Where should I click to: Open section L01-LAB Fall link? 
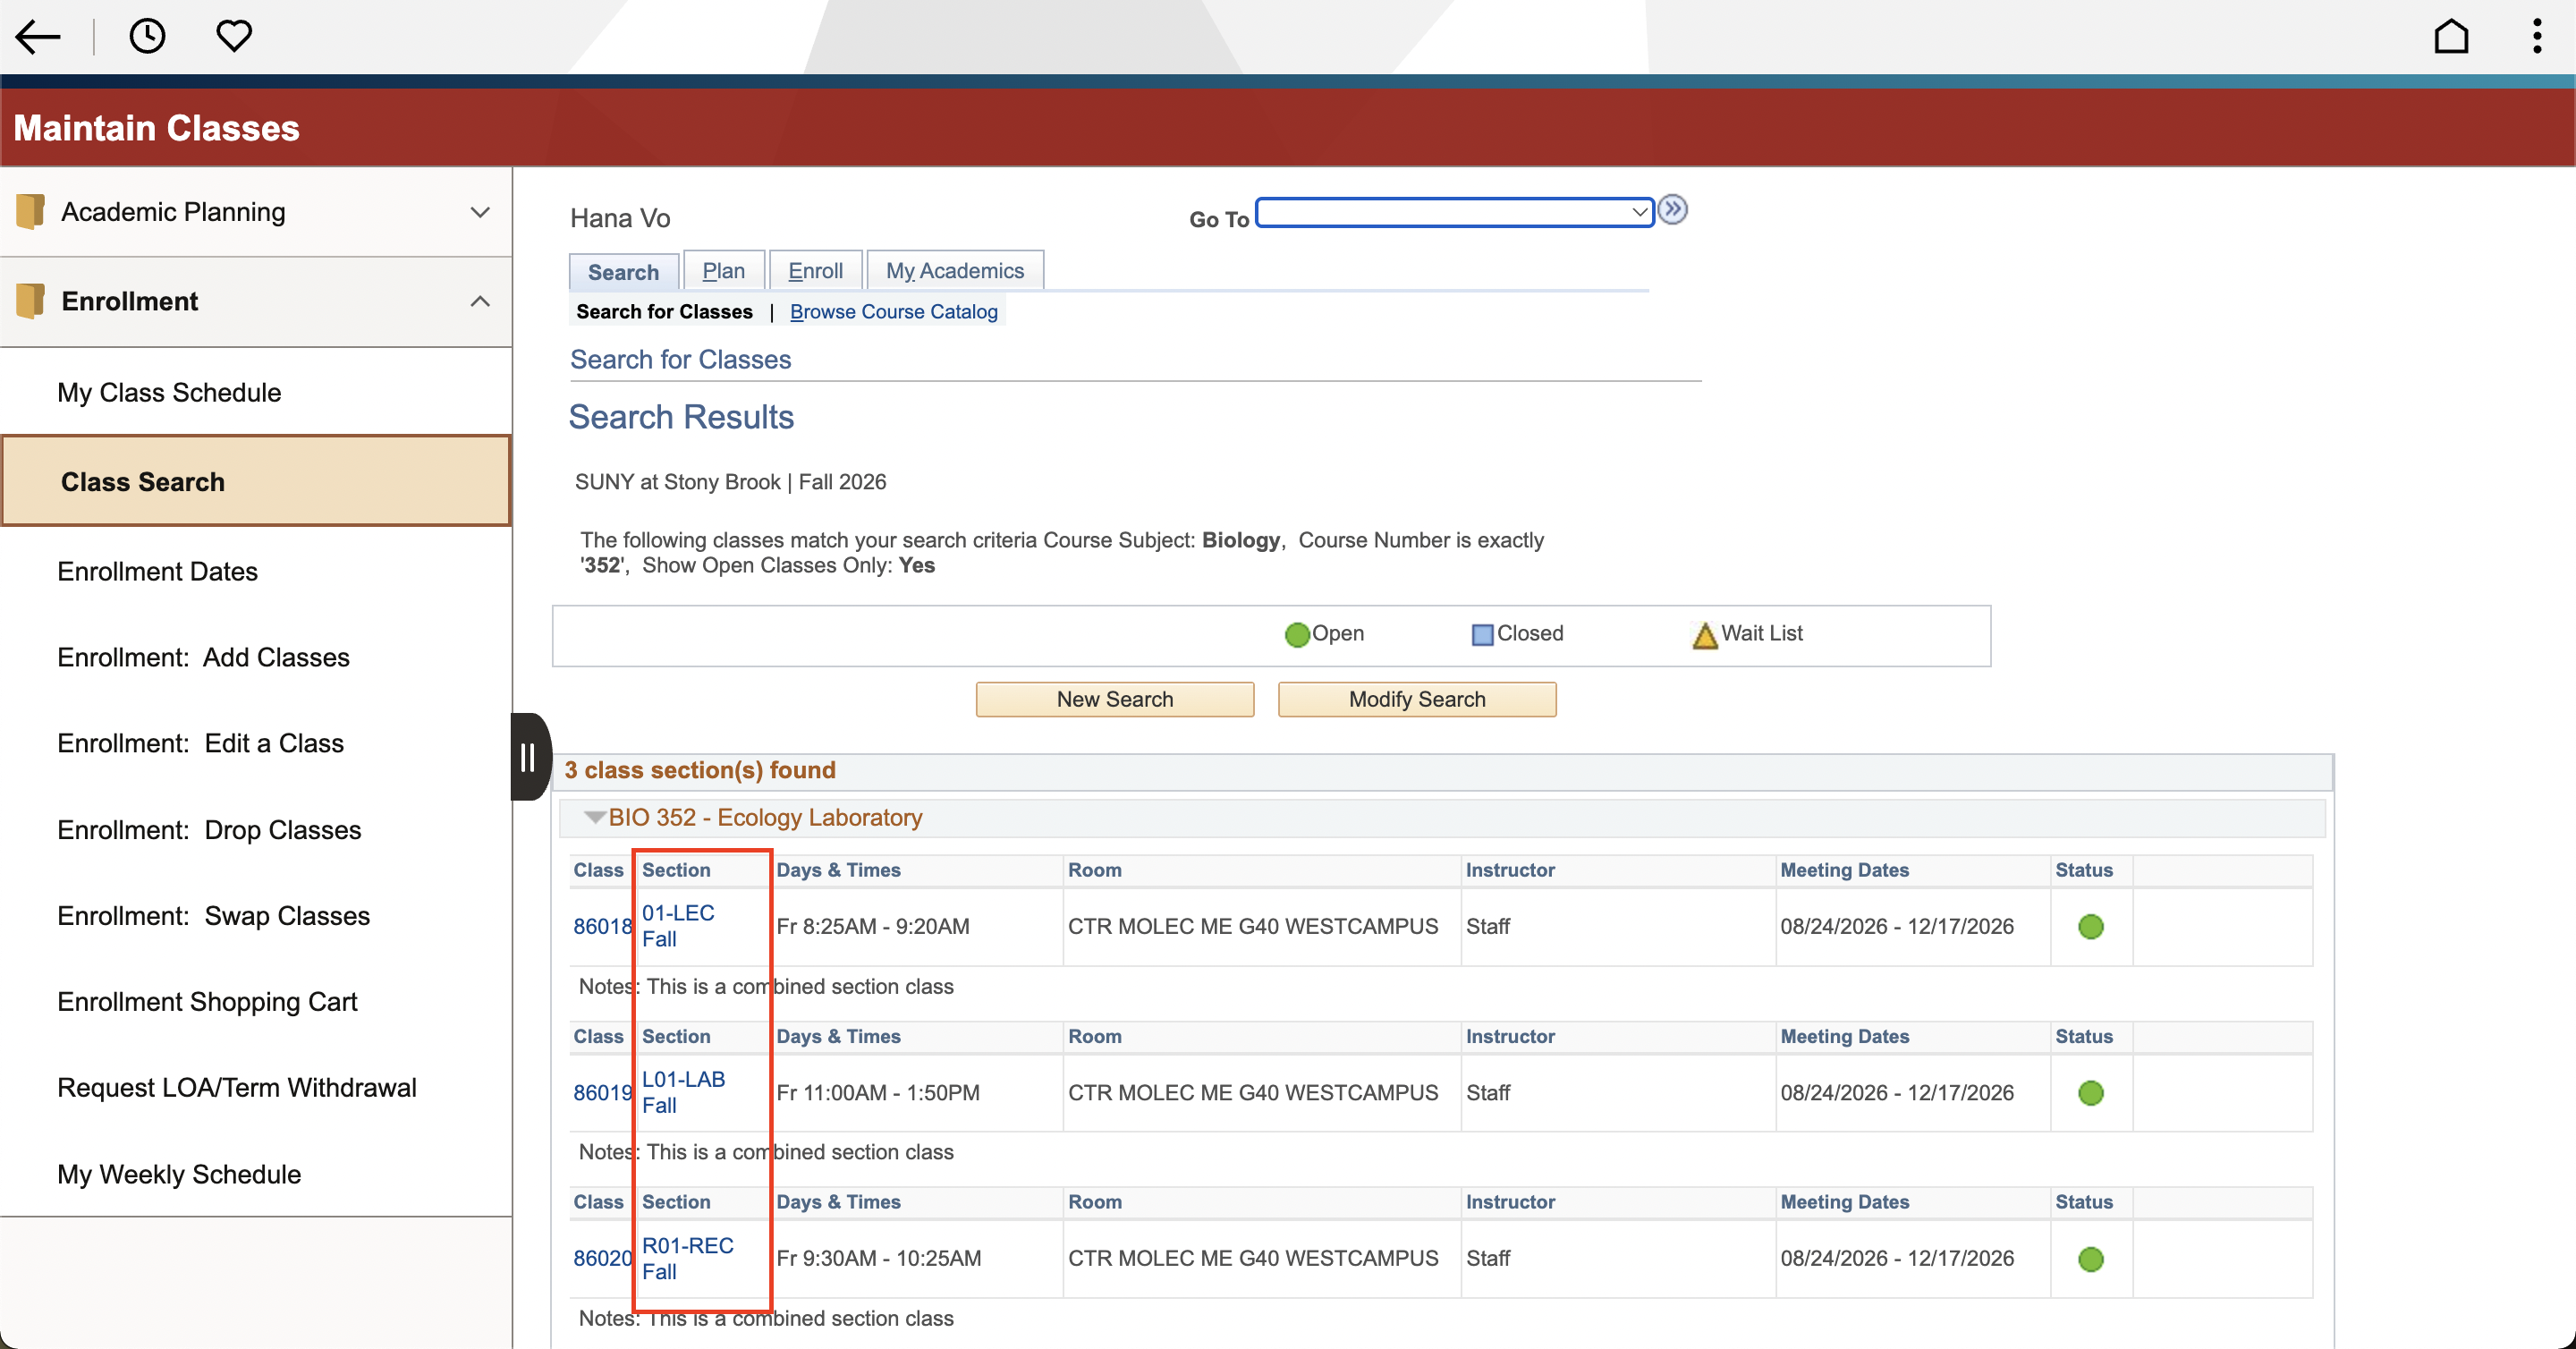click(683, 1092)
